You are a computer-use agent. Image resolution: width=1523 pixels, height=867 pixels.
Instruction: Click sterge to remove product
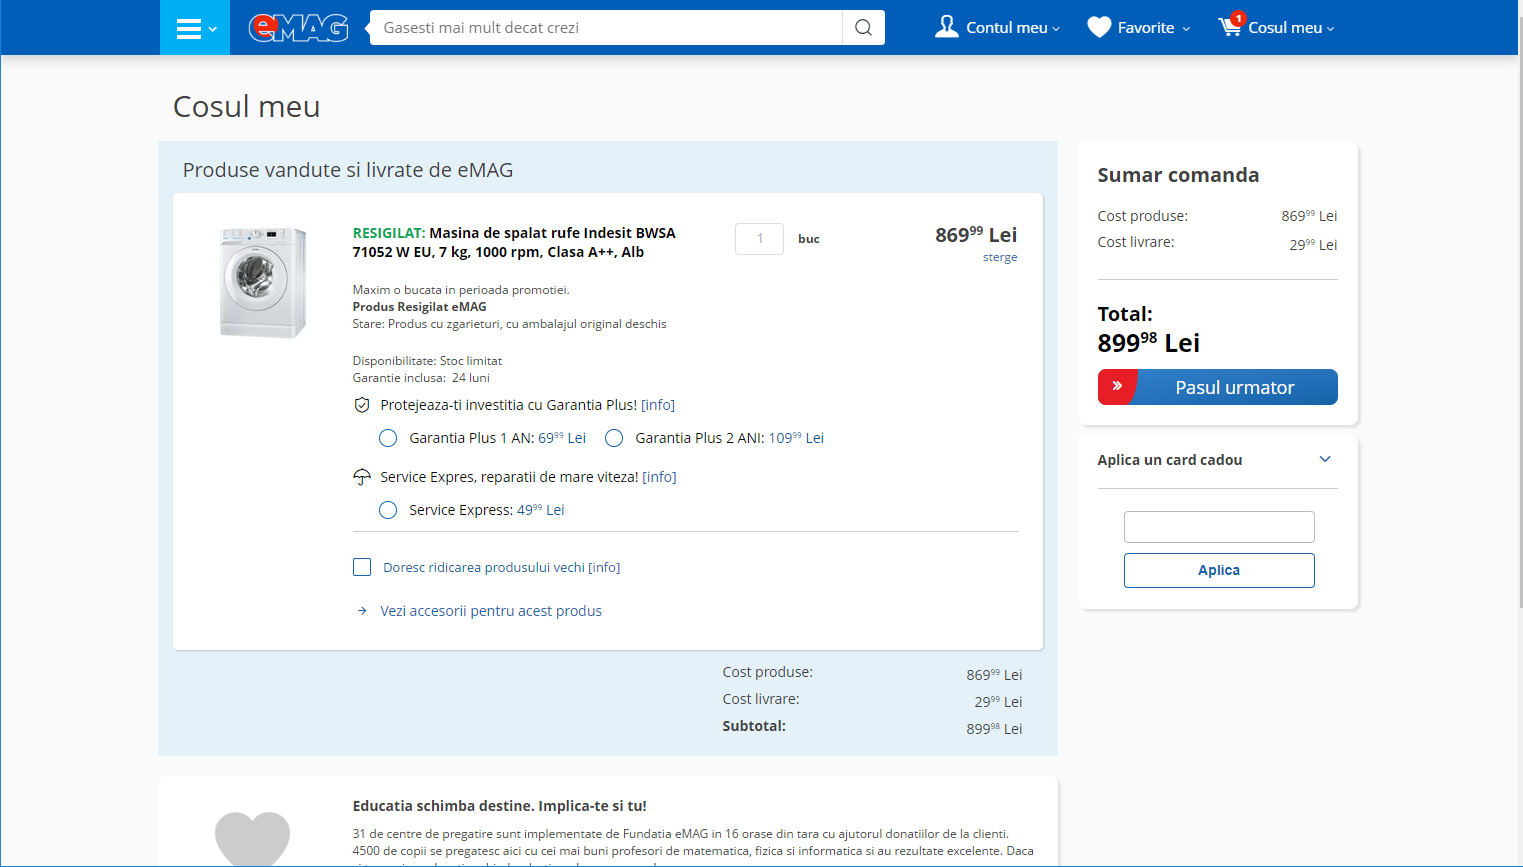click(x=1000, y=257)
